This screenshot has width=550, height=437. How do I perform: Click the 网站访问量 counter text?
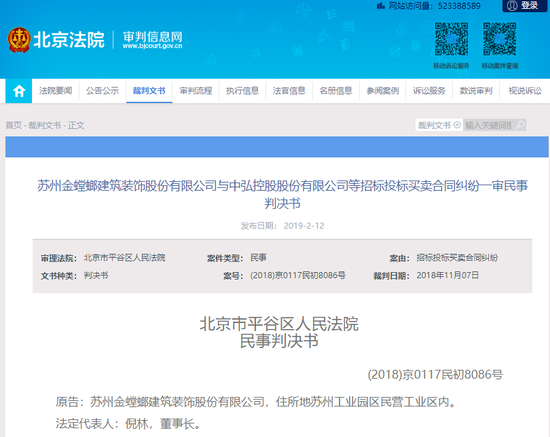click(x=434, y=6)
